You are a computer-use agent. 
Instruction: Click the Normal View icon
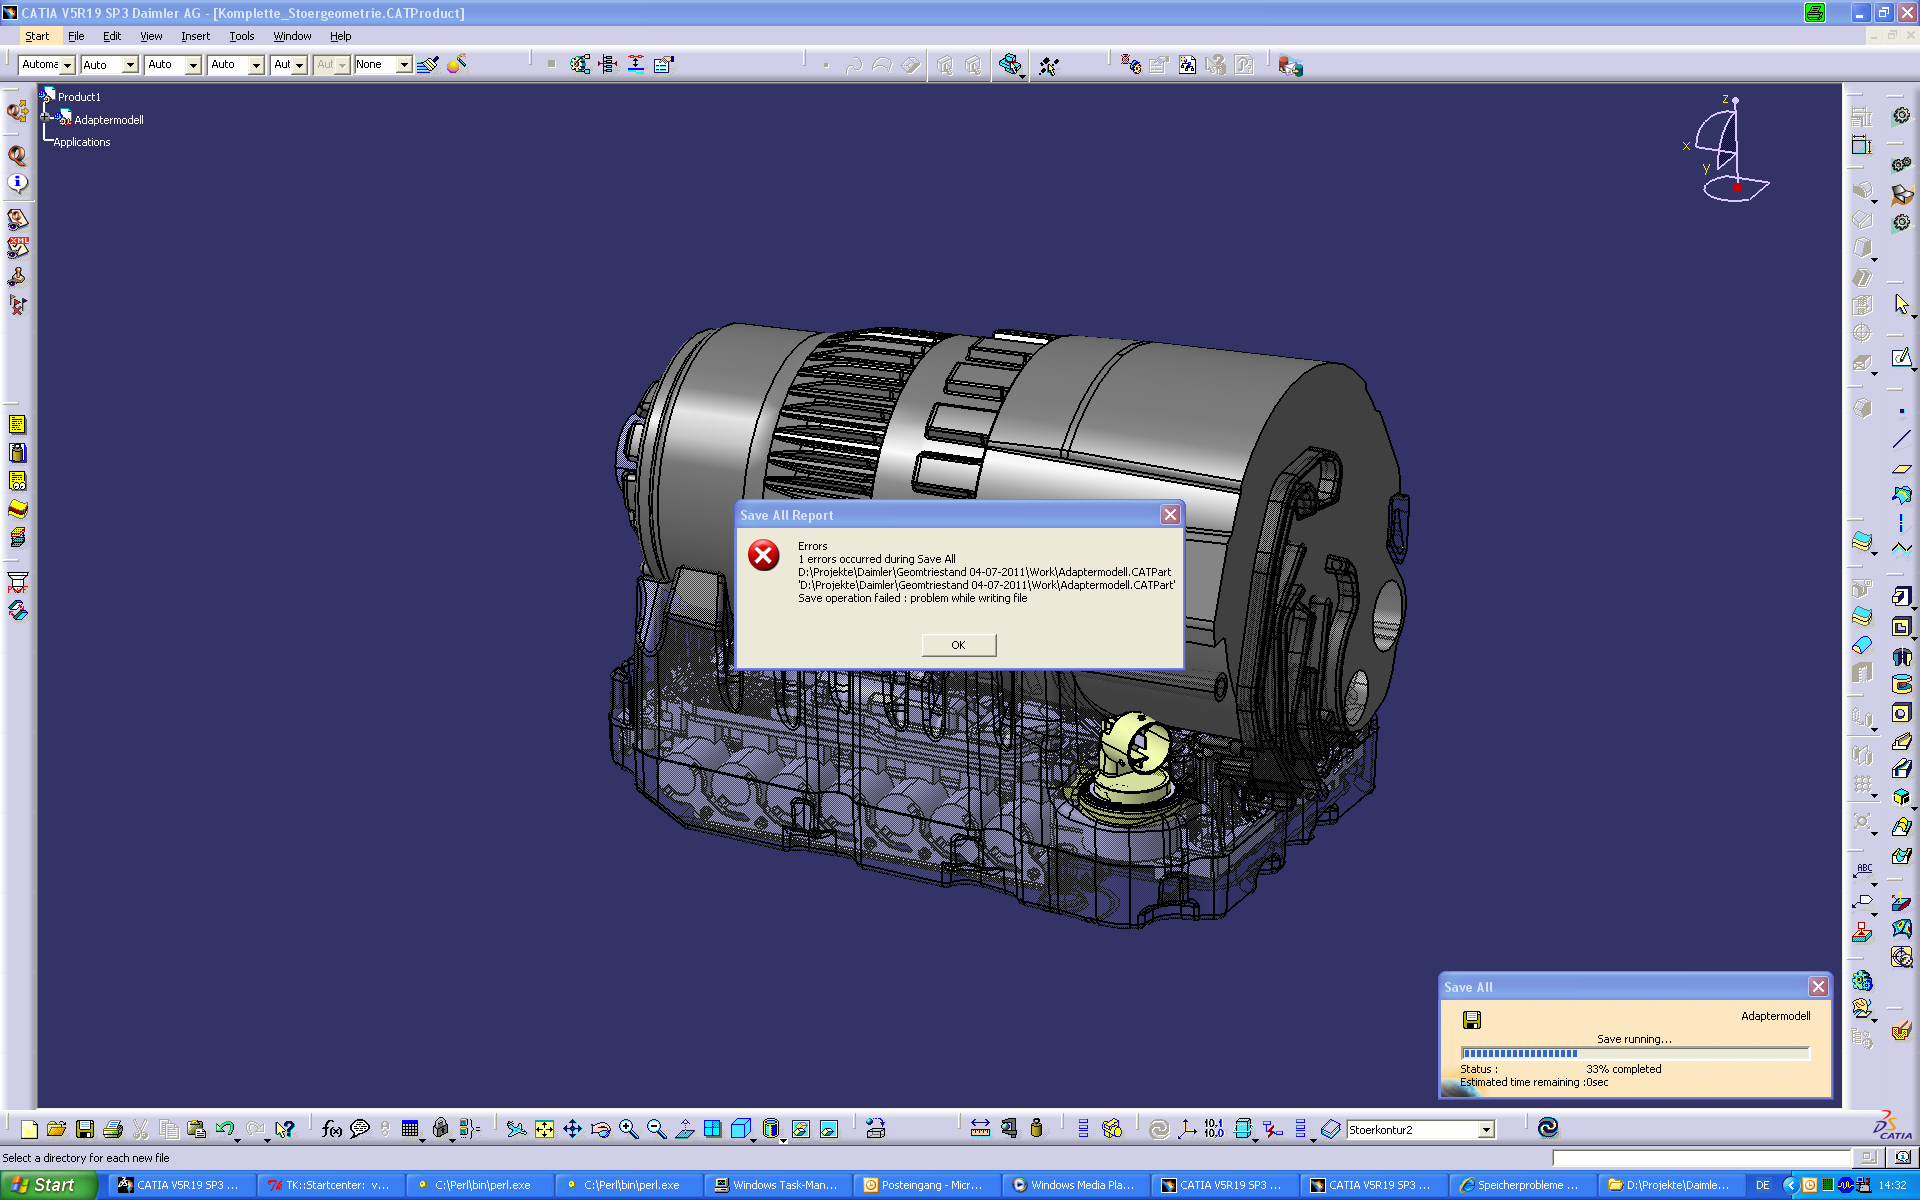[685, 1129]
